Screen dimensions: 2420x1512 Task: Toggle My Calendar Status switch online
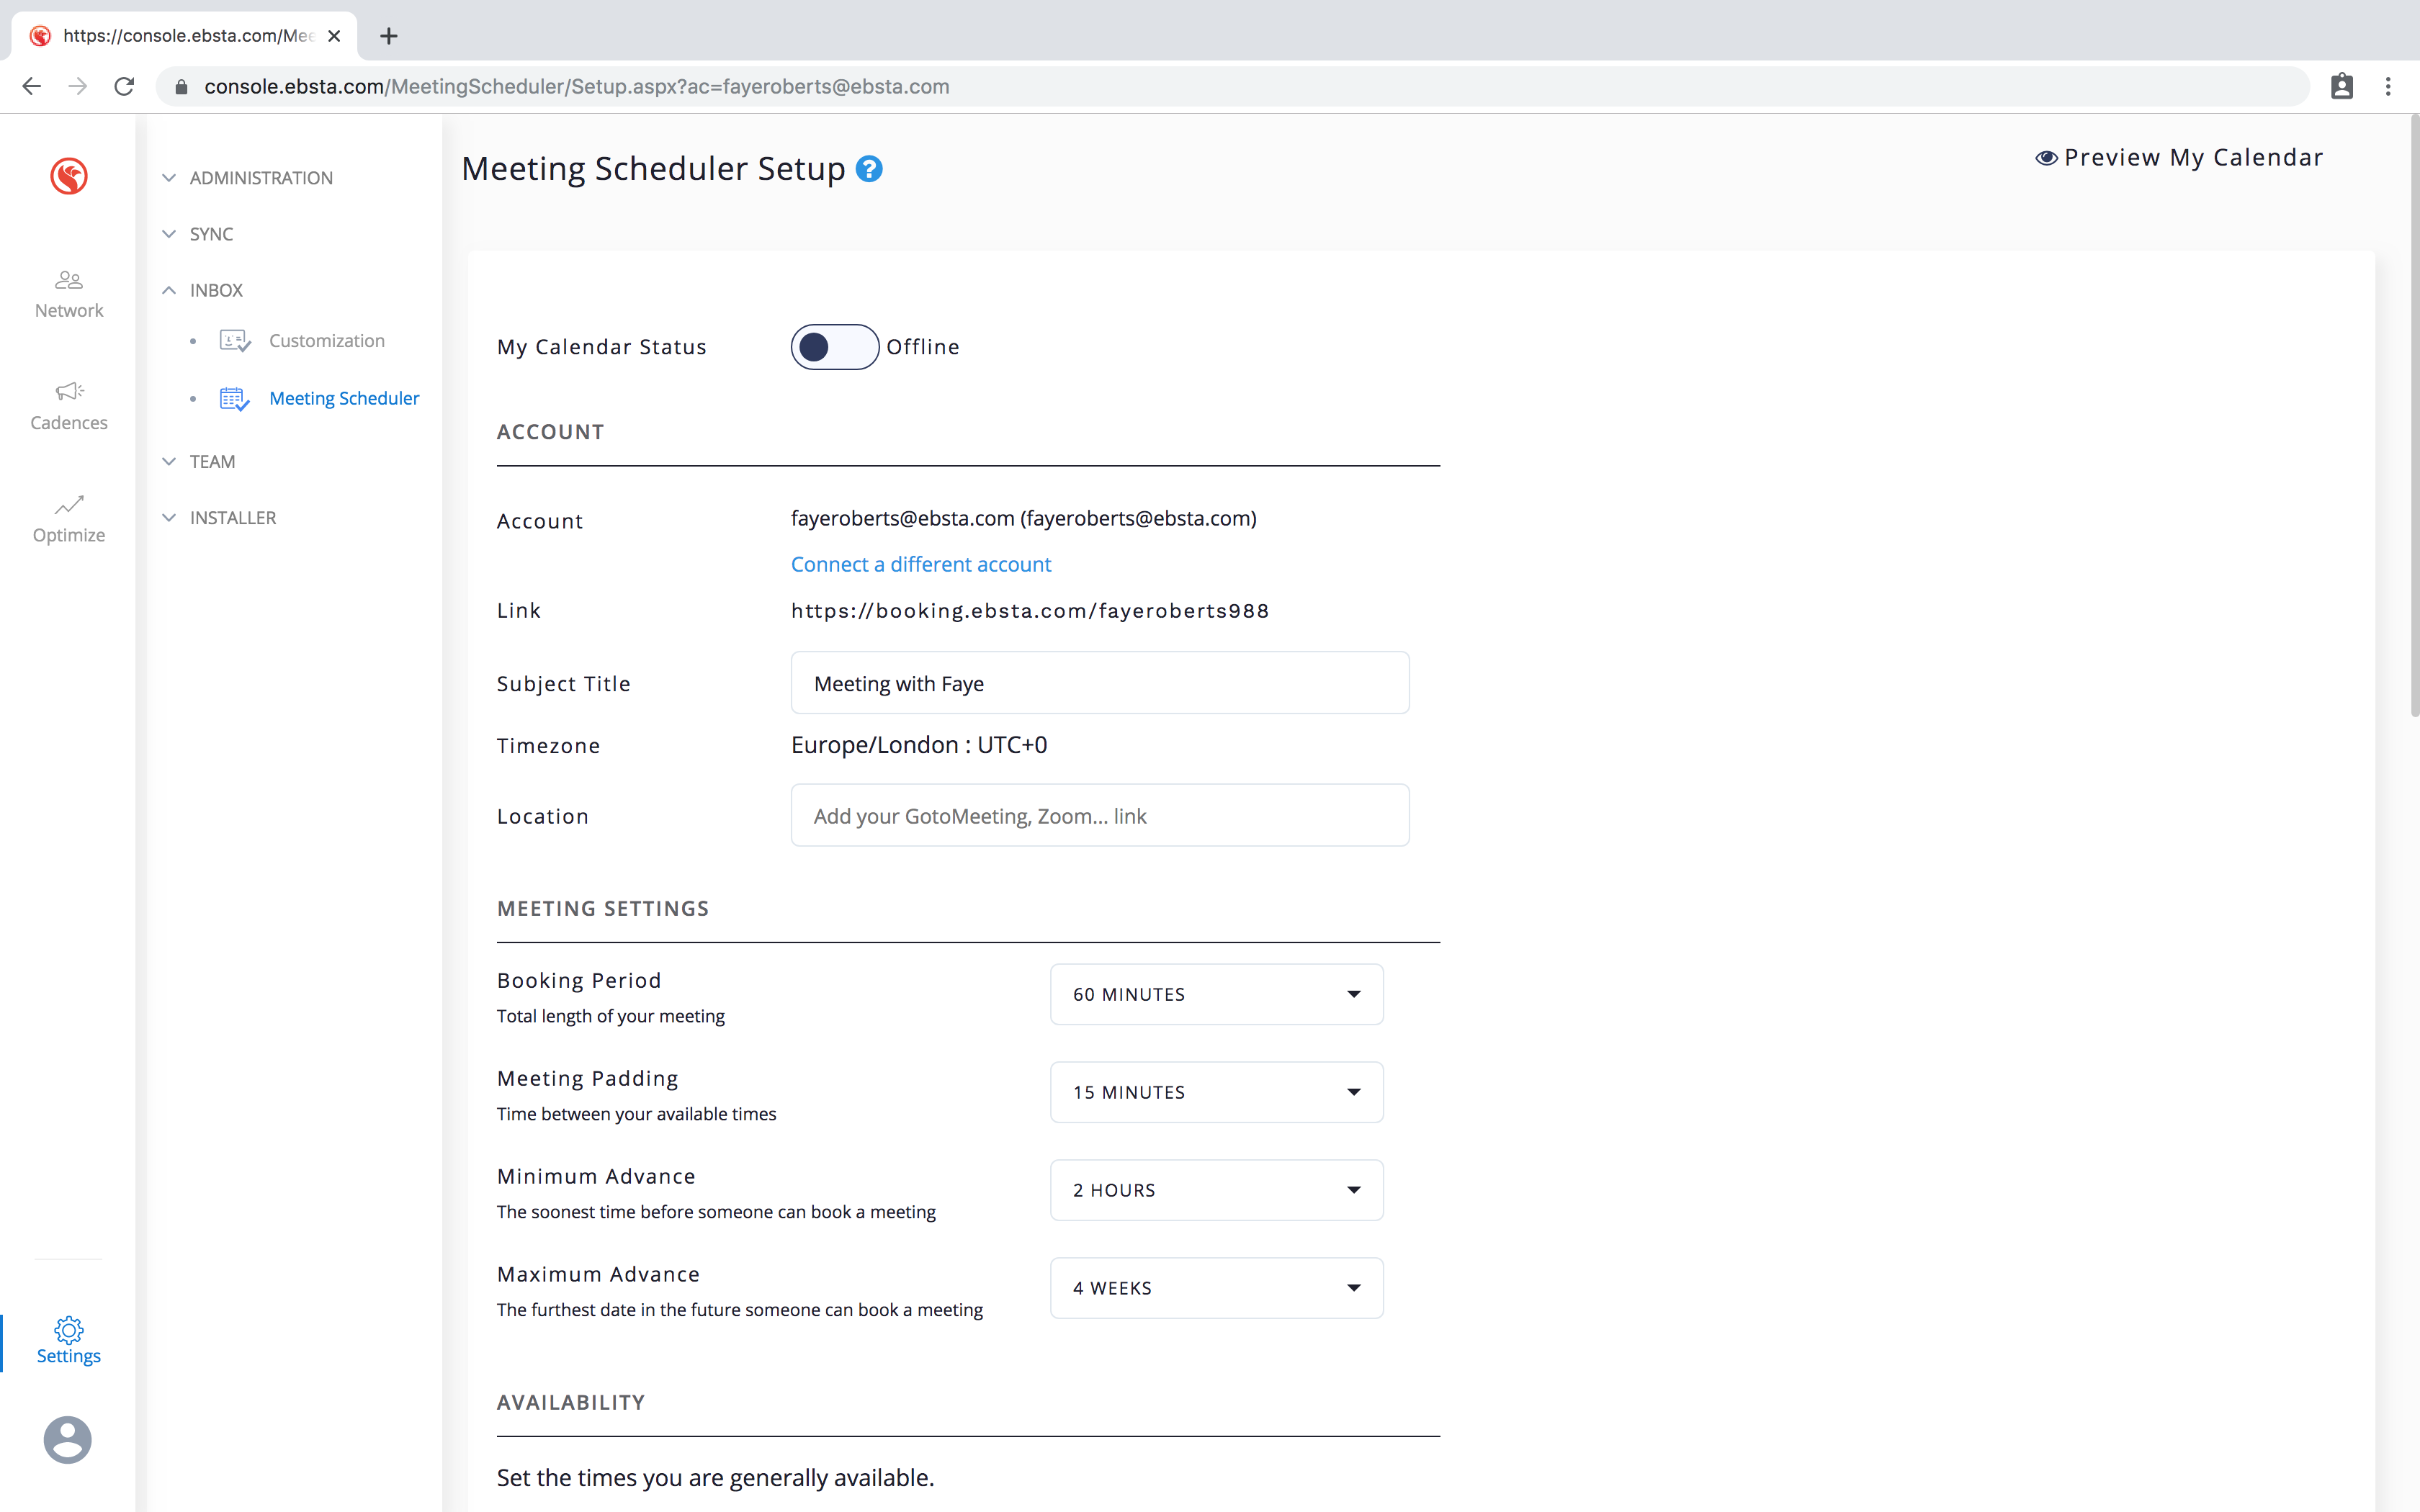pyautogui.click(x=834, y=347)
